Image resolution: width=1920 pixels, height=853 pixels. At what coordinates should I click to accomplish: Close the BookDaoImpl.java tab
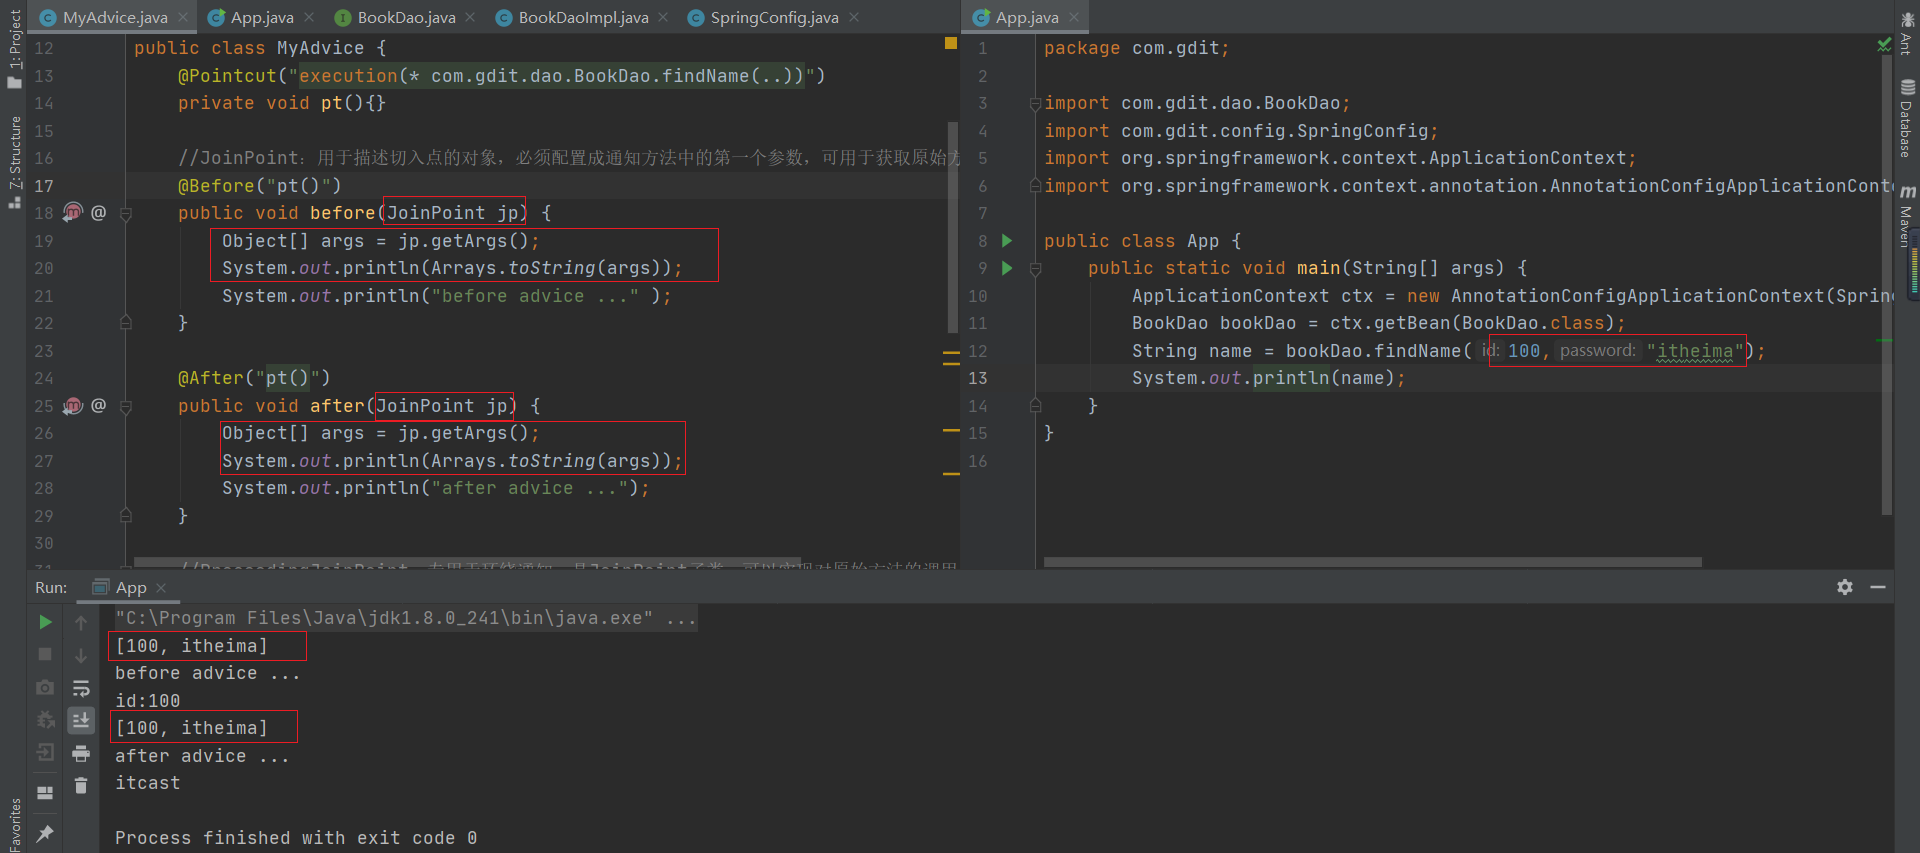[x=663, y=17]
